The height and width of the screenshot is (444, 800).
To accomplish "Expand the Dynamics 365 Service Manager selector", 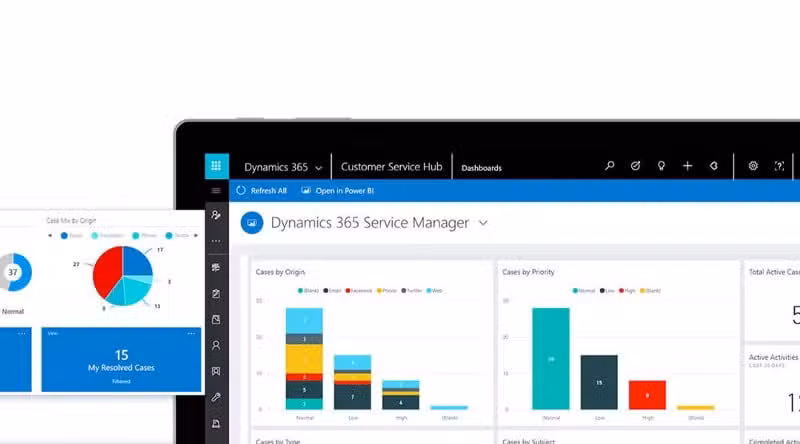I will tap(483, 223).
